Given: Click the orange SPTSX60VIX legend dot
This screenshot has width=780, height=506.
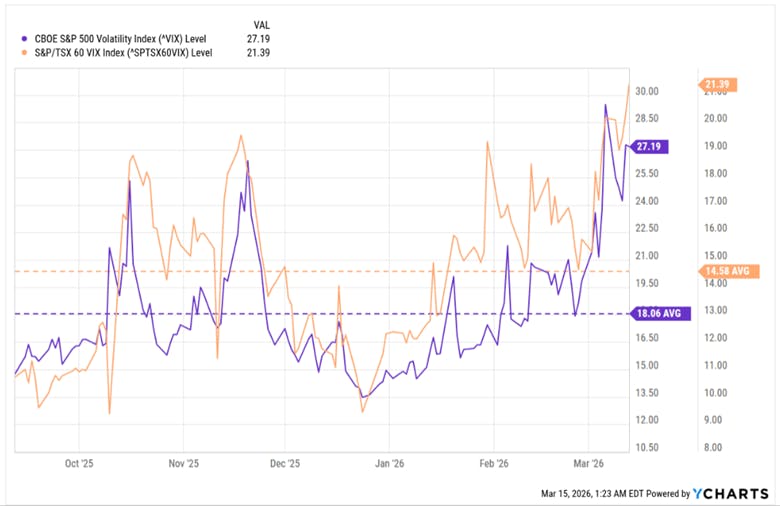Looking at the screenshot, I should pyautogui.click(x=24, y=53).
